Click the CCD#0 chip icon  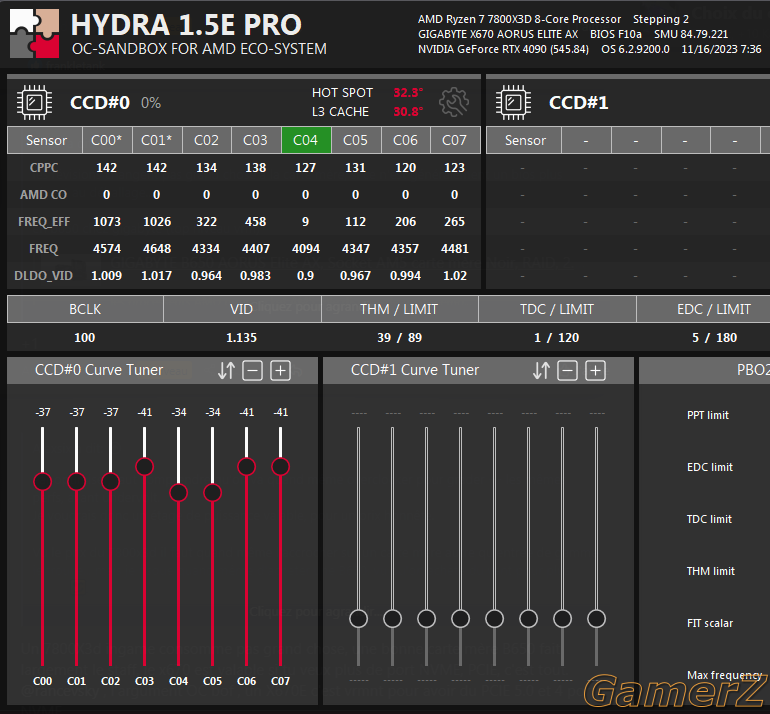pyautogui.click(x=34, y=103)
